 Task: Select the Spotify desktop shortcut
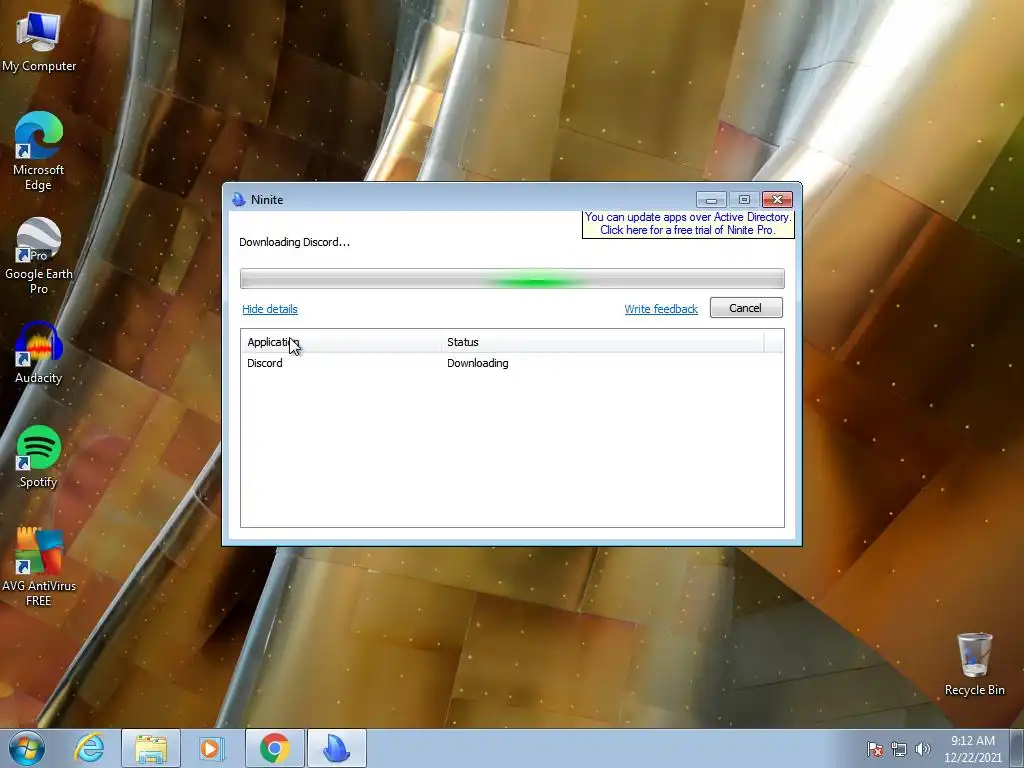[x=39, y=457]
